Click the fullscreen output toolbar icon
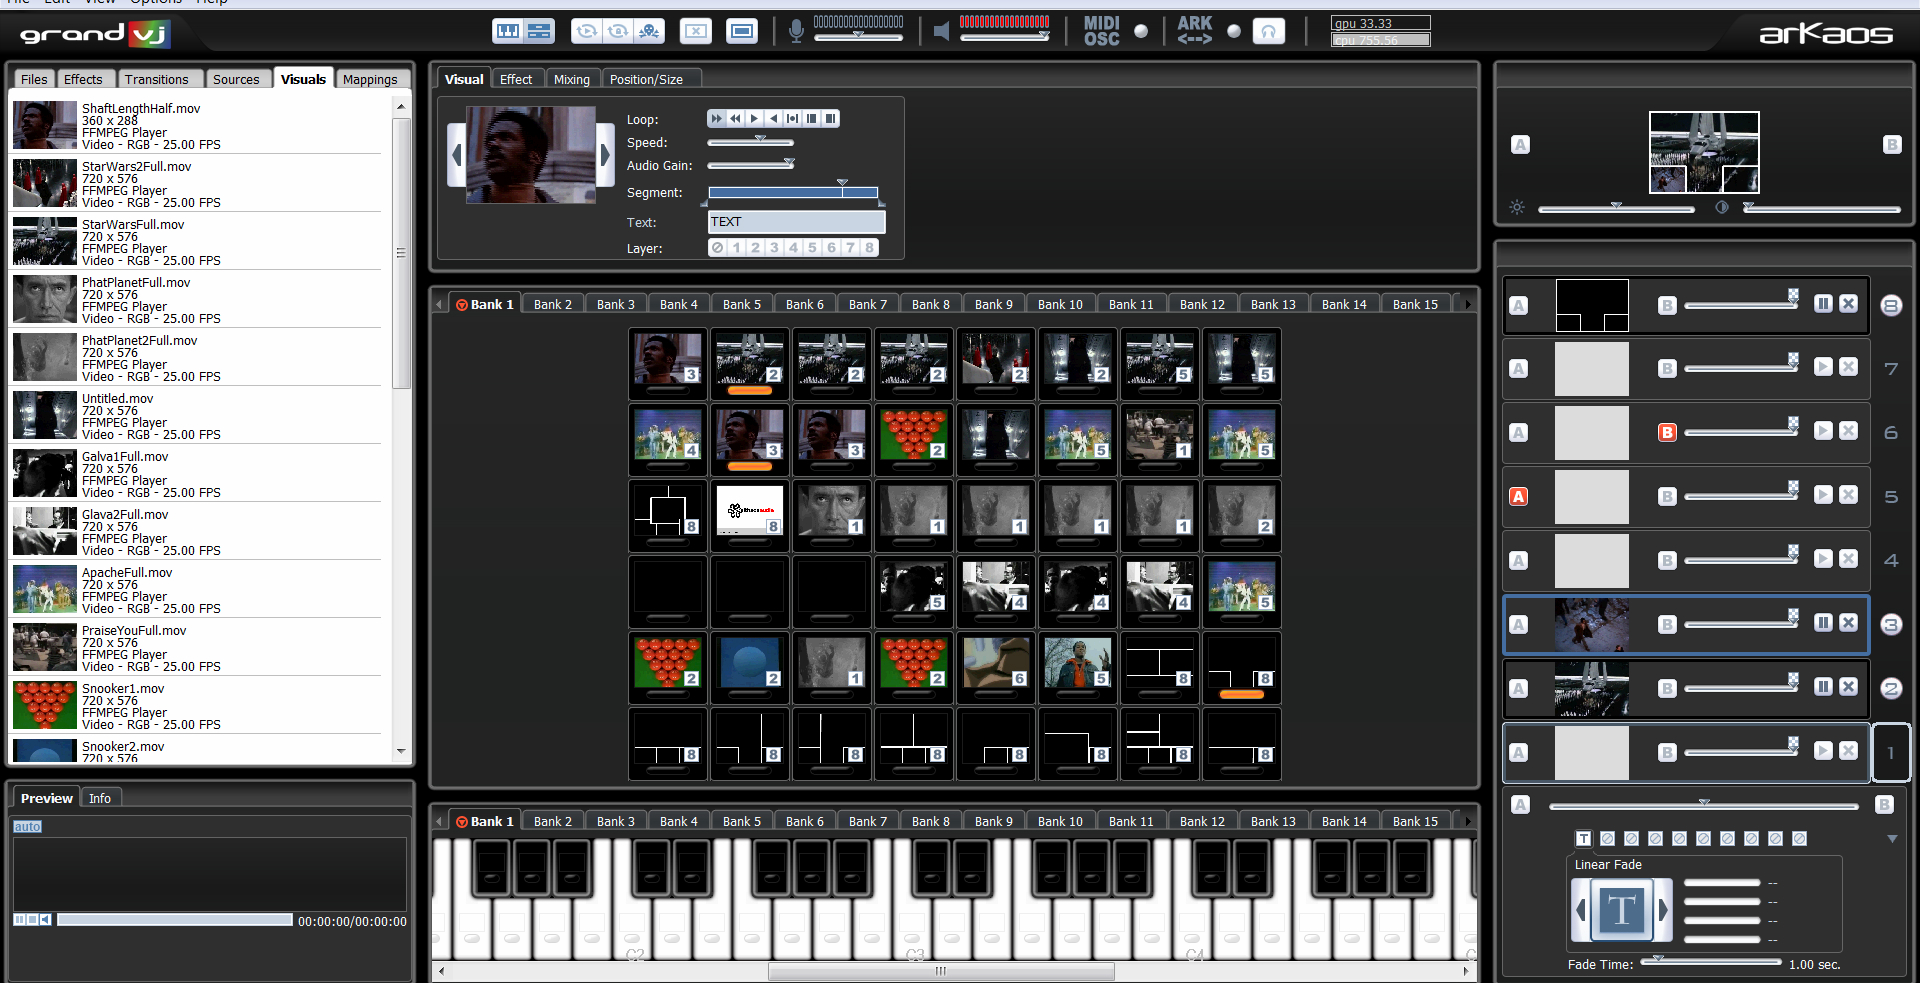Viewport: 1920px width, 983px height. click(x=742, y=31)
